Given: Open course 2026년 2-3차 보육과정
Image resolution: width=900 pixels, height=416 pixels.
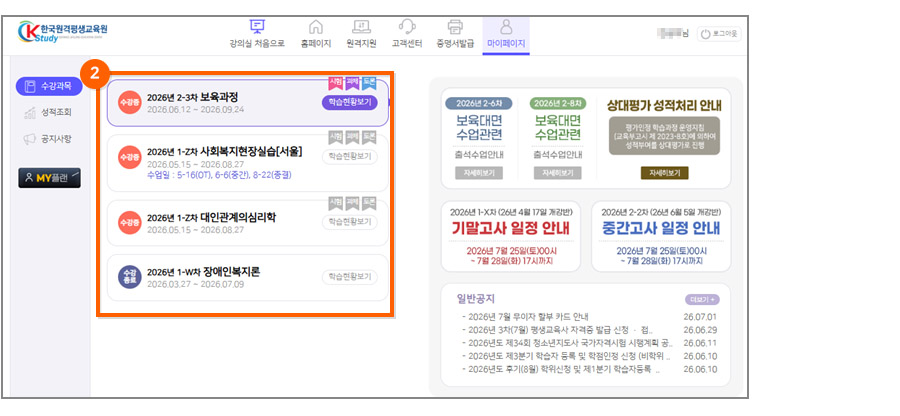Looking at the screenshot, I should click(192, 97).
